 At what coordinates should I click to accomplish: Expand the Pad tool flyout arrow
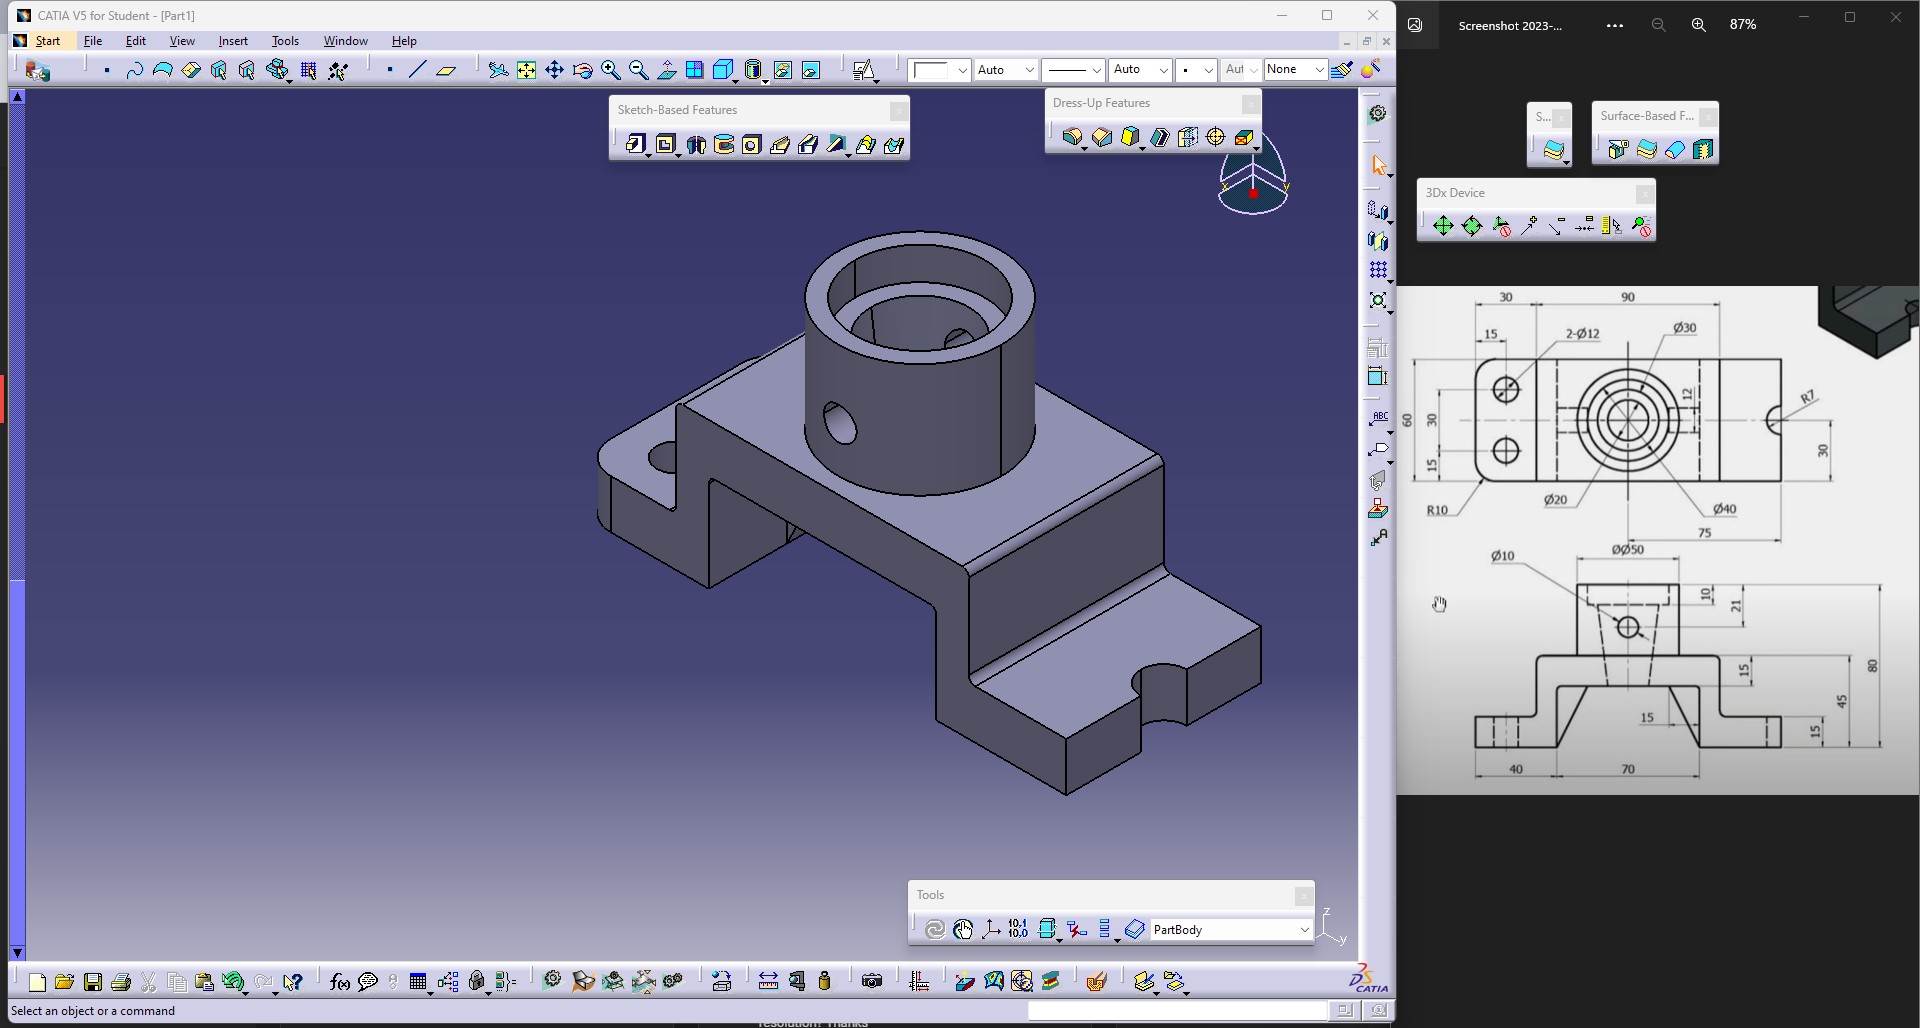[x=648, y=155]
